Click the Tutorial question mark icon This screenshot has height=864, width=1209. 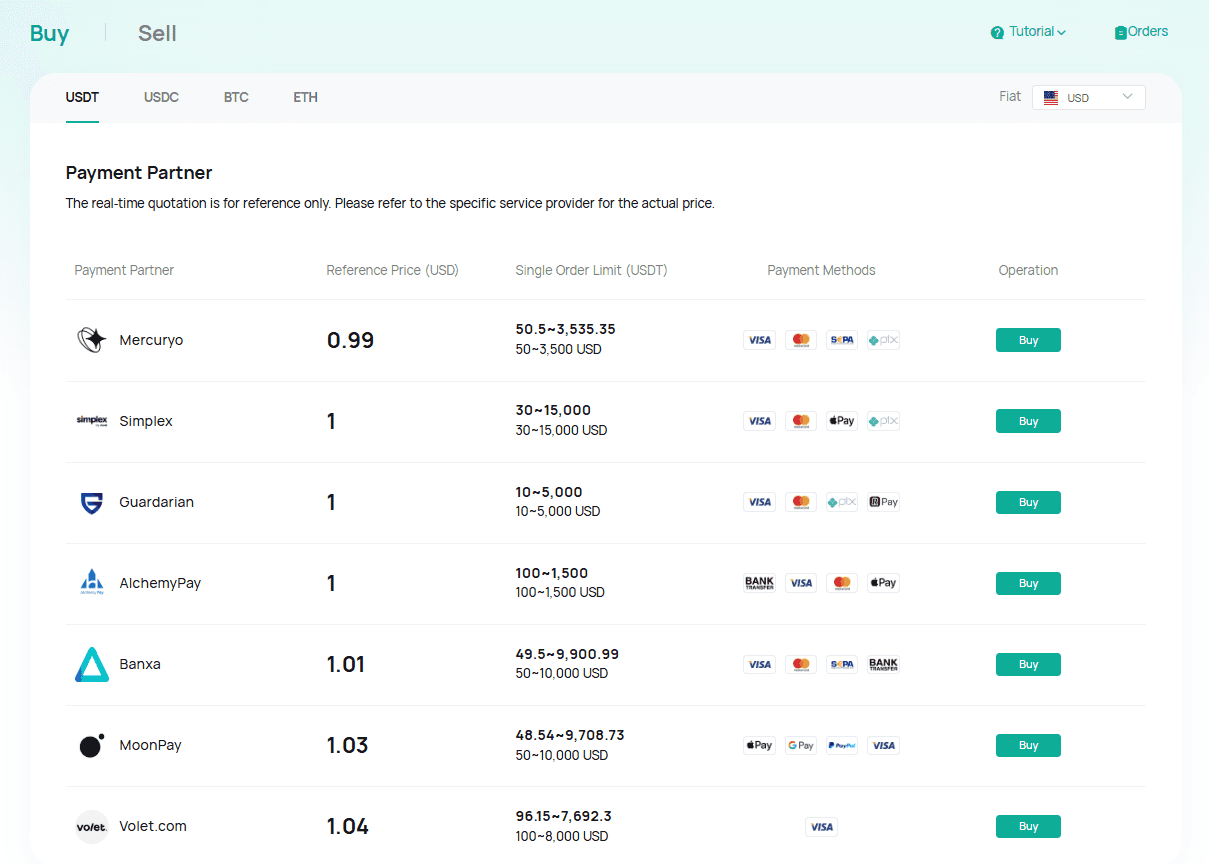[997, 33]
